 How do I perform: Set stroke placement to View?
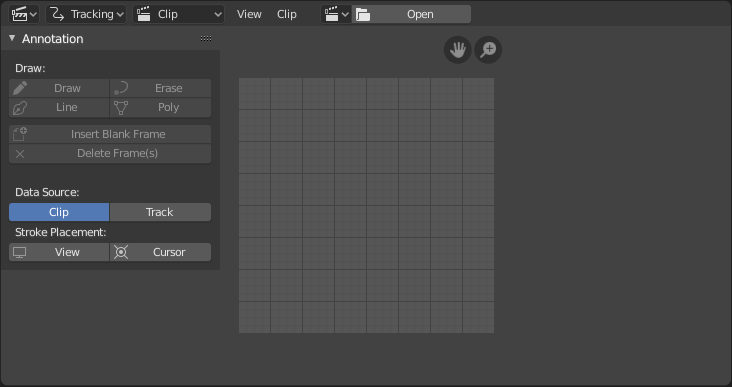pos(59,253)
